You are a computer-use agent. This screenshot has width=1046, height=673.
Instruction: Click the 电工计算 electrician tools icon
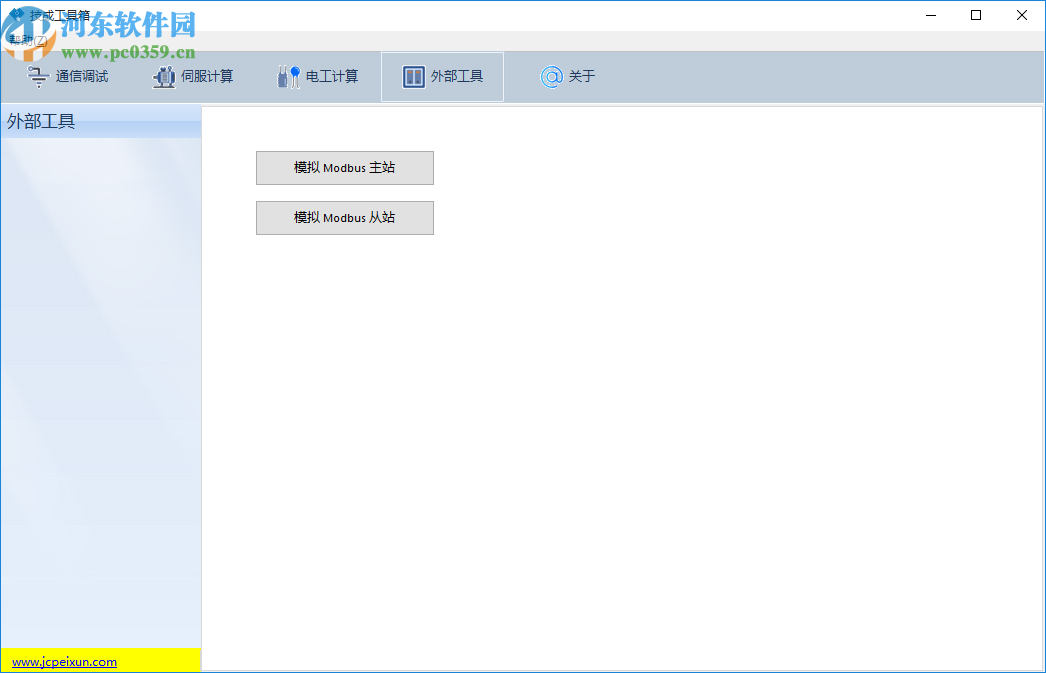click(288, 77)
